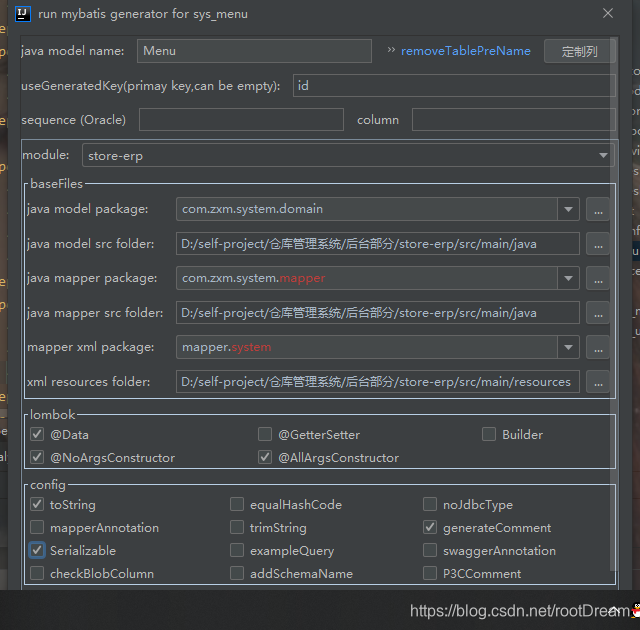Enable the P3CComment checkbox
The height and width of the screenshot is (630, 640).
pyautogui.click(x=430, y=573)
